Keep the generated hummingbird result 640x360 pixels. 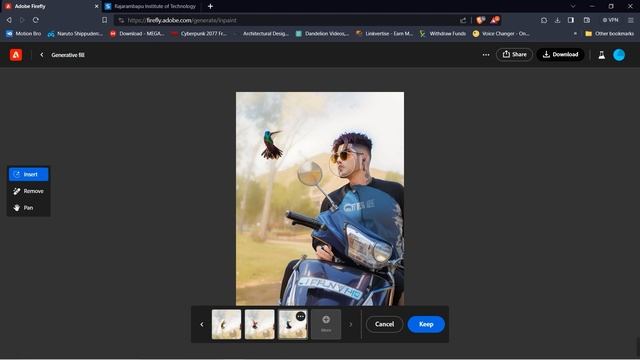pos(426,324)
